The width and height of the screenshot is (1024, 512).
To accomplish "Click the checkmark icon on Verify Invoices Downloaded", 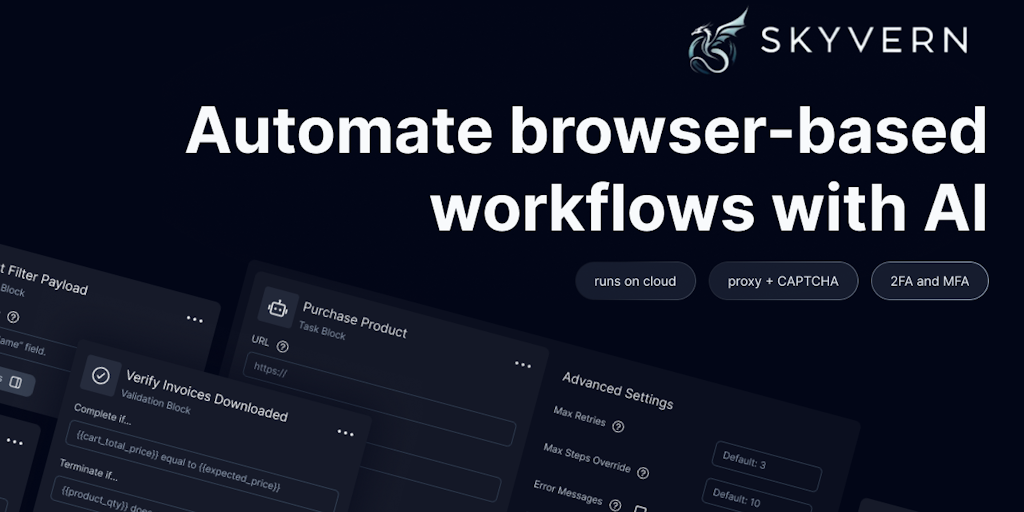I will 101,376.
